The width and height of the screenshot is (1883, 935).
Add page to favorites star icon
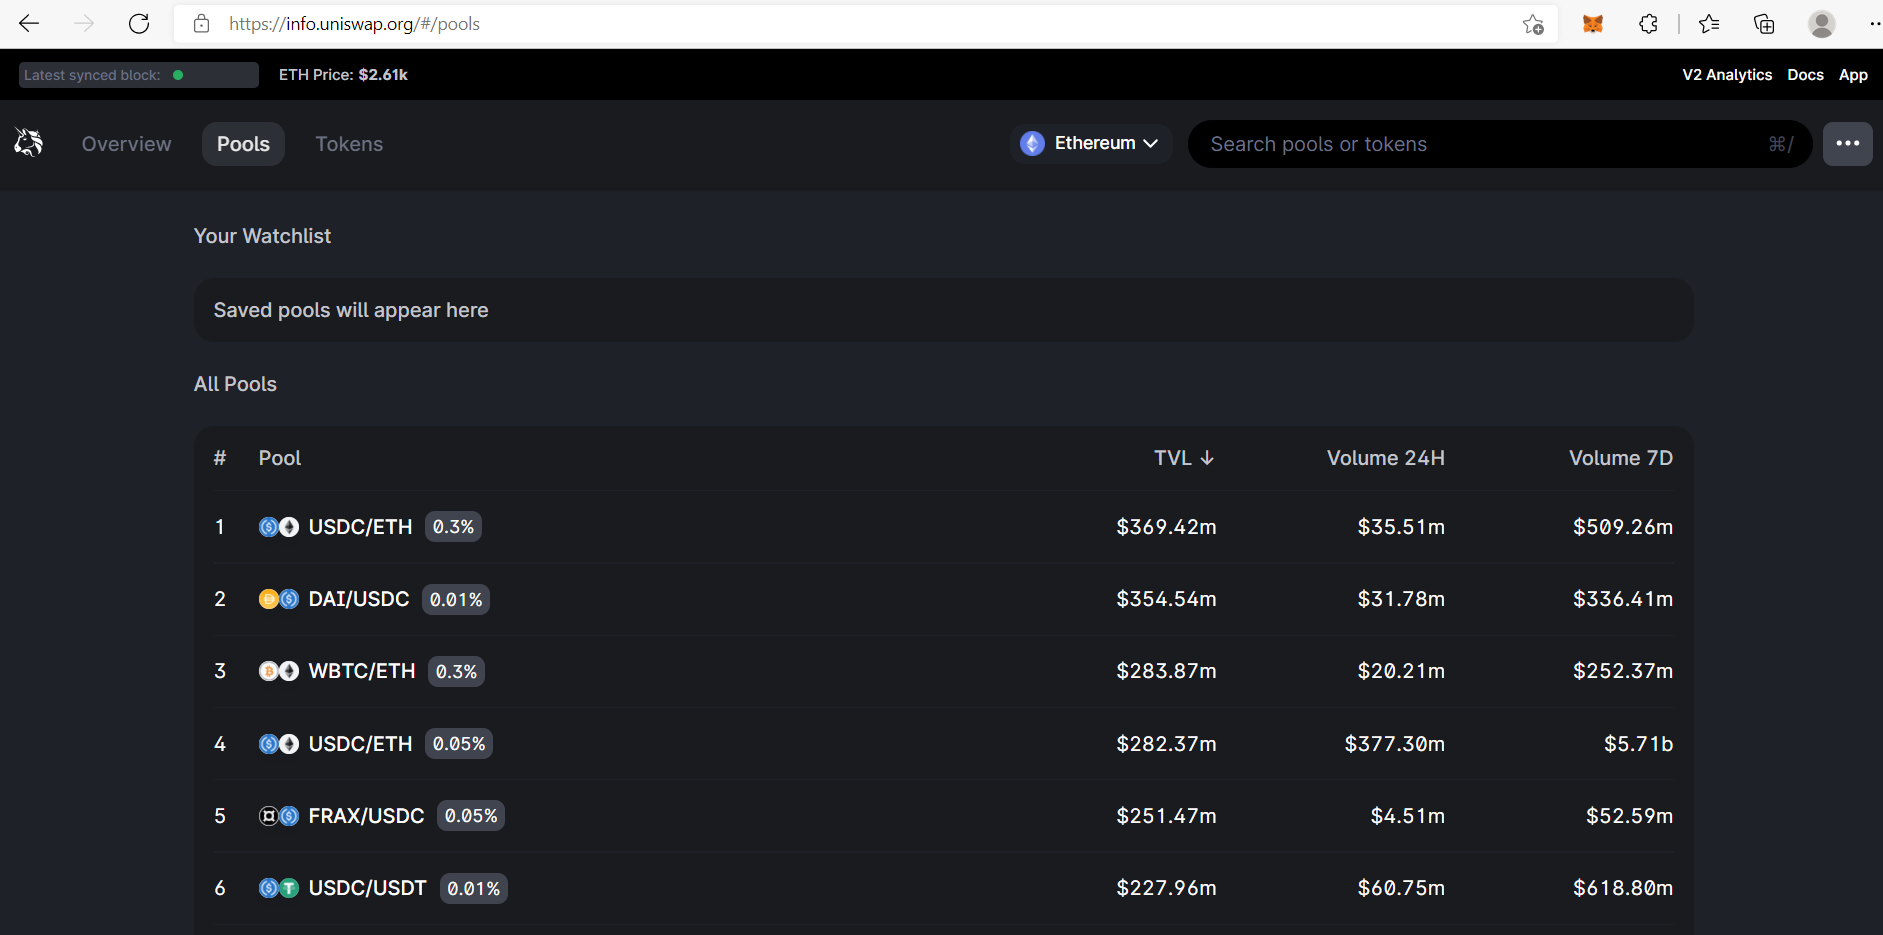(x=1533, y=24)
